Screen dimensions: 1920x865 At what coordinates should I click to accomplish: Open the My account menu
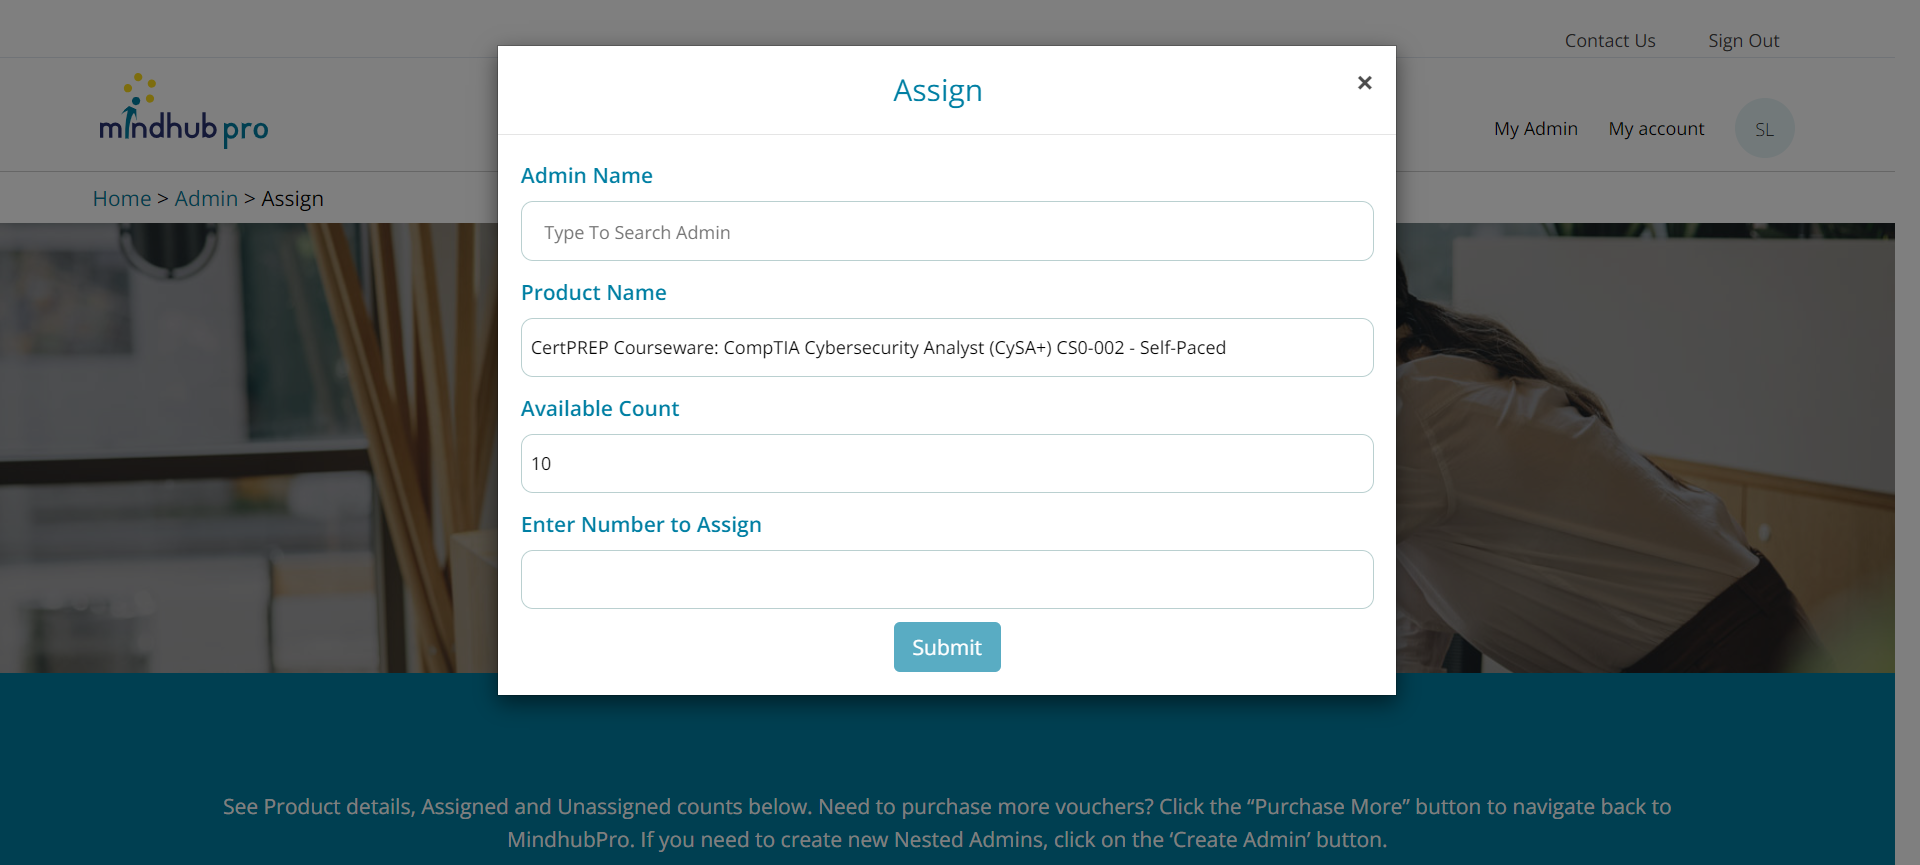(x=1656, y=129)
